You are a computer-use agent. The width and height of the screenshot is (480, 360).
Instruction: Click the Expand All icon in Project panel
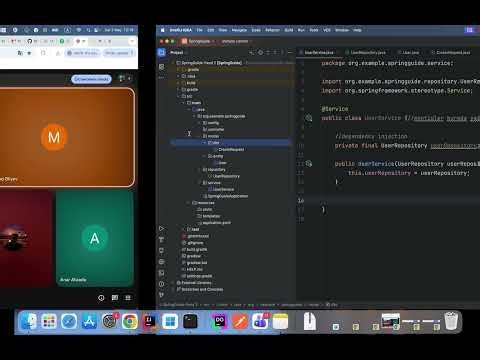268,52
